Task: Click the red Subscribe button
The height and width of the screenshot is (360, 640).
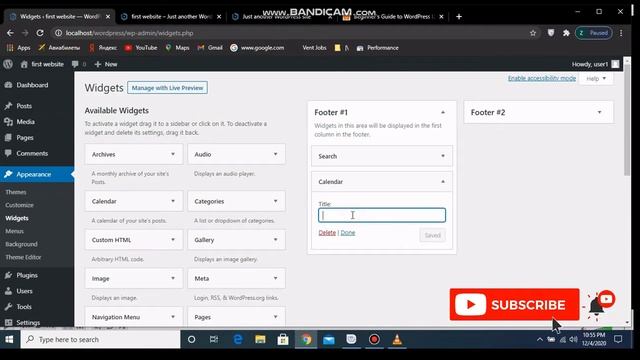Action: 514,304
